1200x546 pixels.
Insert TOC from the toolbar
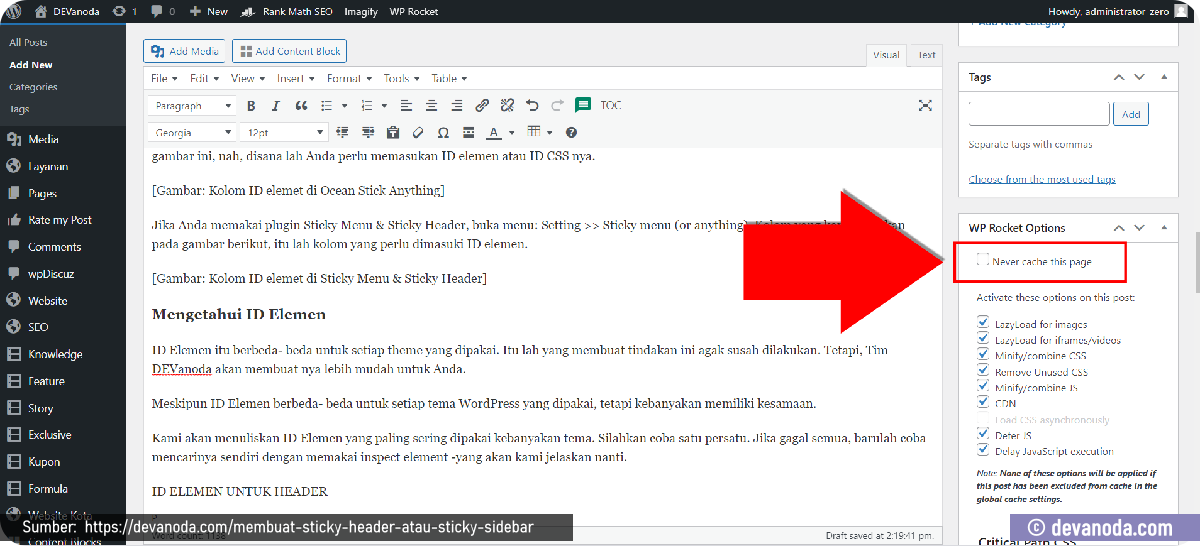tap(611, 105)
